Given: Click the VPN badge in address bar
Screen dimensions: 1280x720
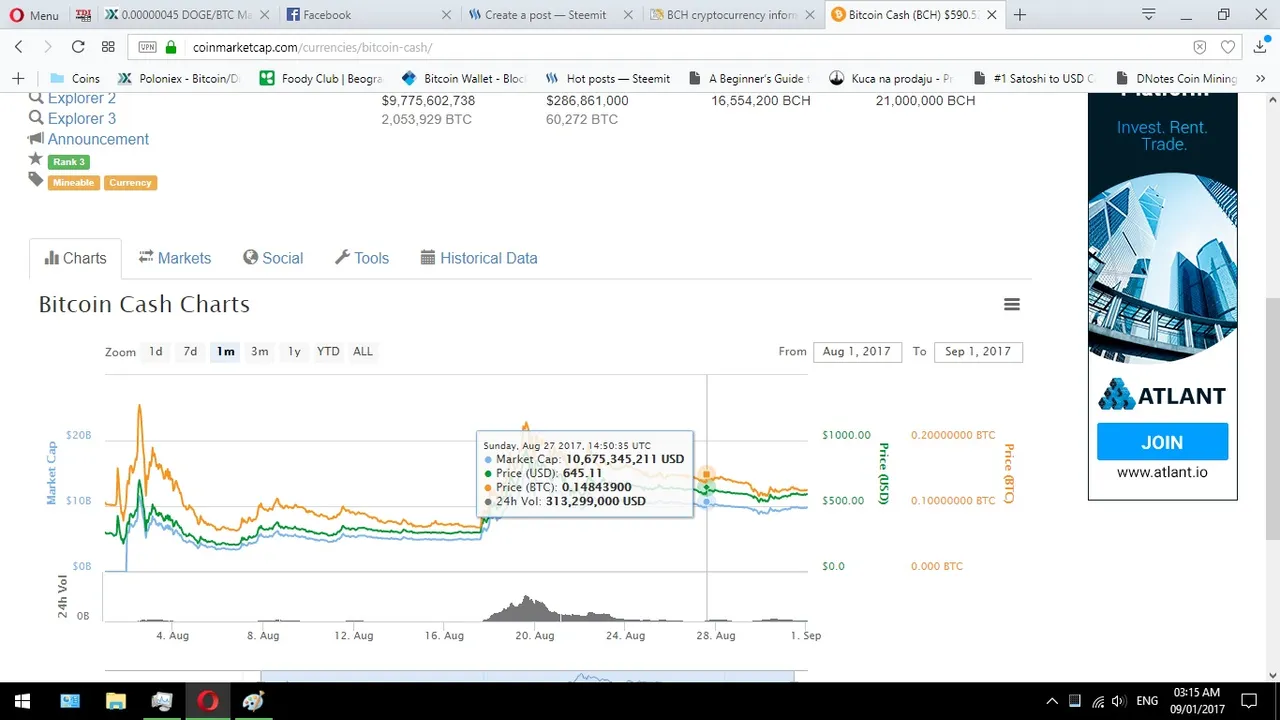Looking at the screenshot, I should coord(147,47).
